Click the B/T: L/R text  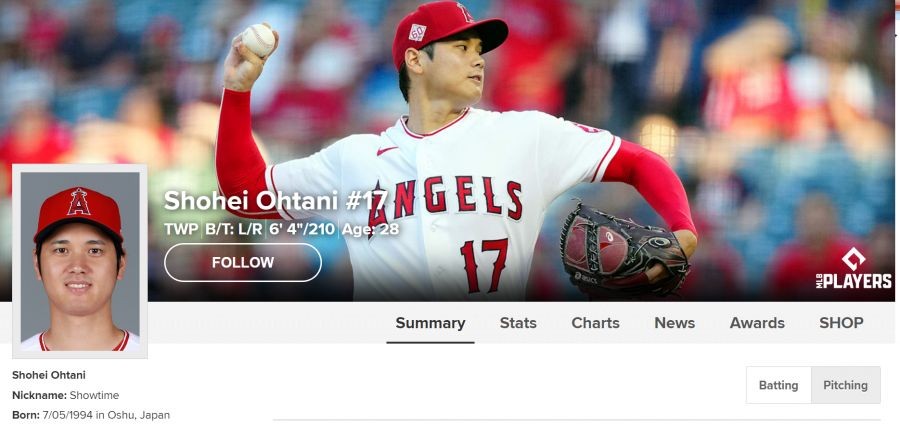click(x=234, y=229)
